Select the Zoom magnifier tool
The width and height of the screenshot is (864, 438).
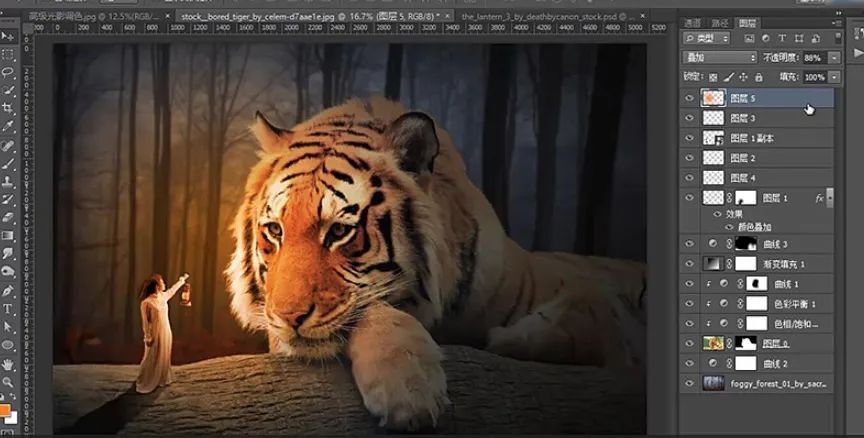coord(7,381)
